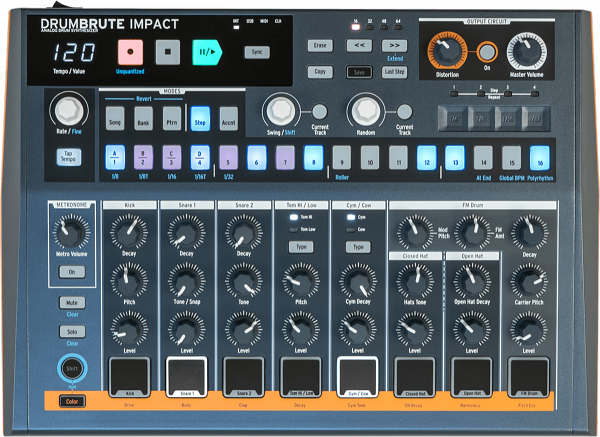Click the Swing / Shift knob
The image size is (600, 437).
click(281, 111)
